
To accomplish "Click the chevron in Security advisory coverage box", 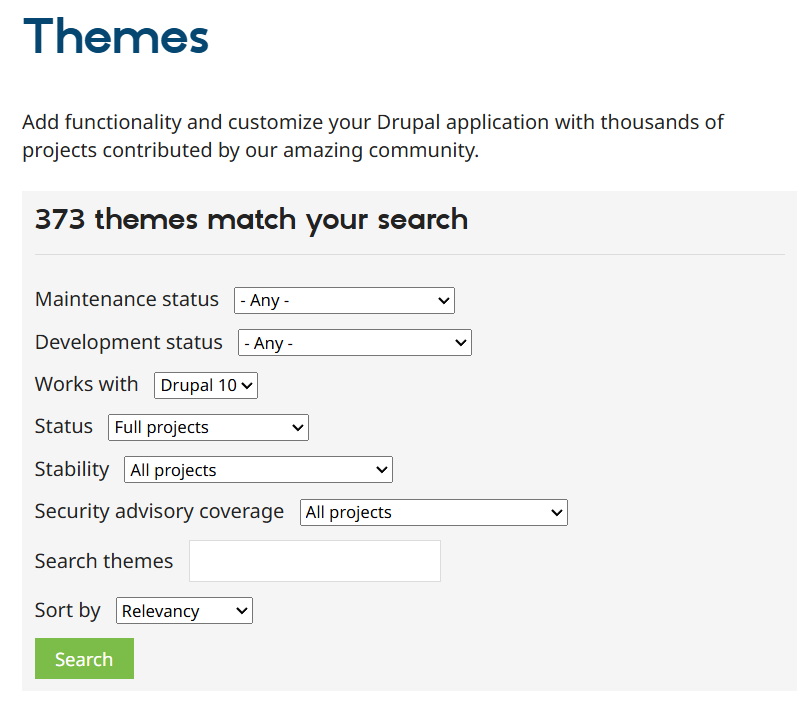I will (557, 512).
